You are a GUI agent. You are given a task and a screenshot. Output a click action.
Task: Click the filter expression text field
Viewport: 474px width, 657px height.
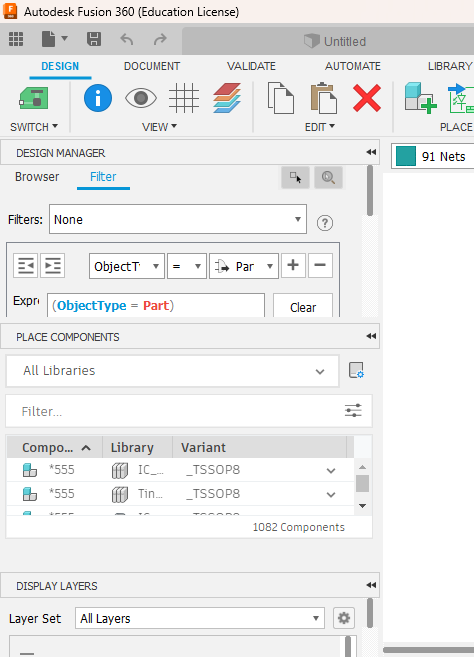pos(156,305)
